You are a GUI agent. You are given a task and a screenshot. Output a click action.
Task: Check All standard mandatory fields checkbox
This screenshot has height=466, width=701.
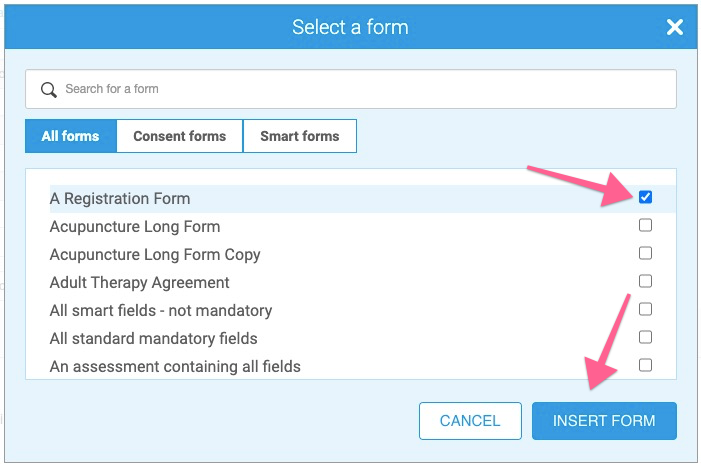[x=645, y=337]
